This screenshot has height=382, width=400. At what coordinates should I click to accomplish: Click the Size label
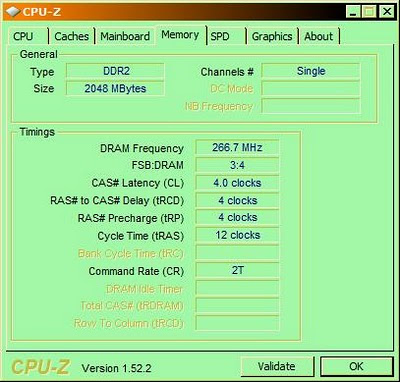tap(44, 89)
